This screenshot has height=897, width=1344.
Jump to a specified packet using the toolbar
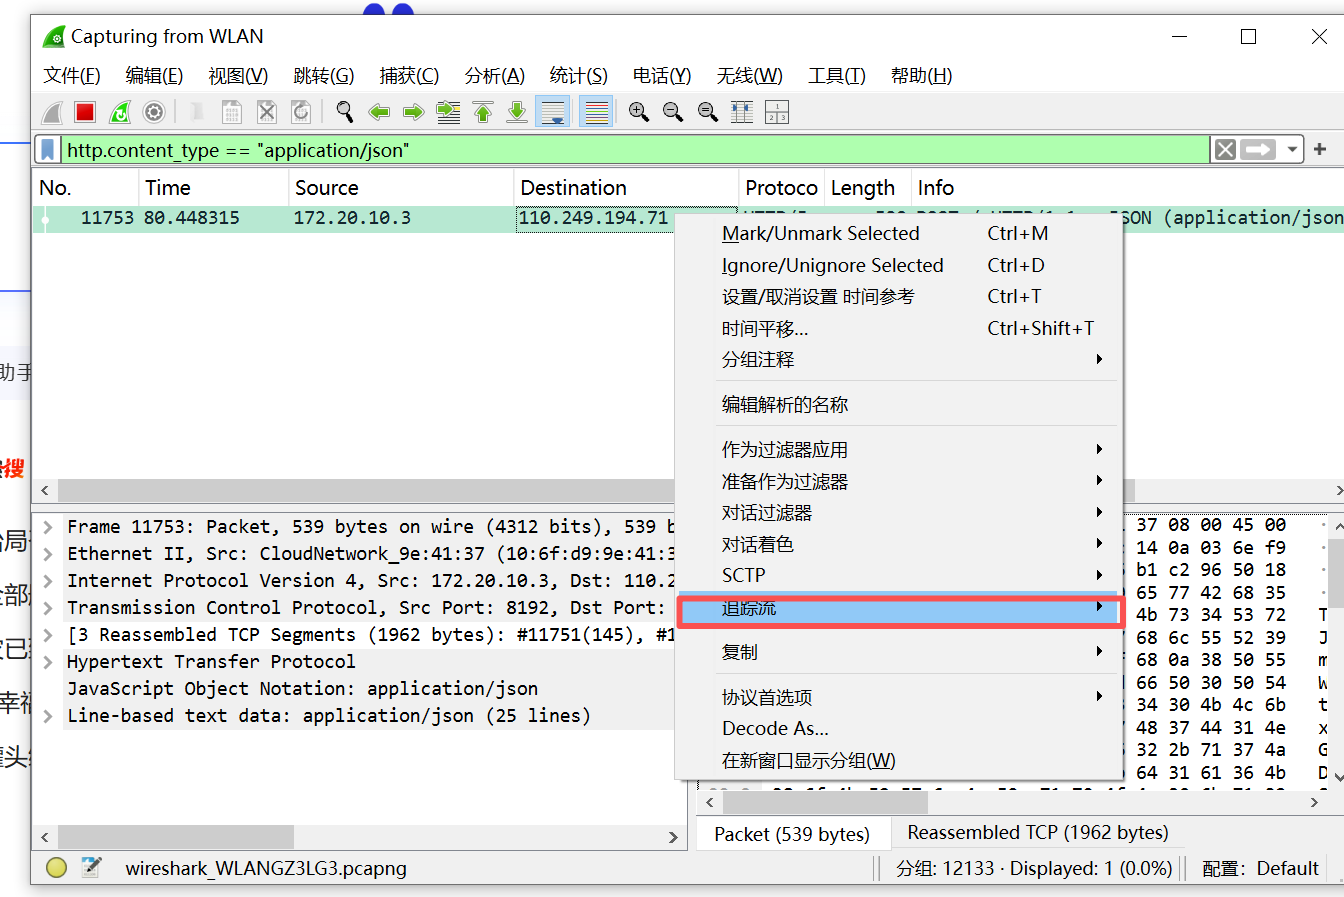coord(448,112)
